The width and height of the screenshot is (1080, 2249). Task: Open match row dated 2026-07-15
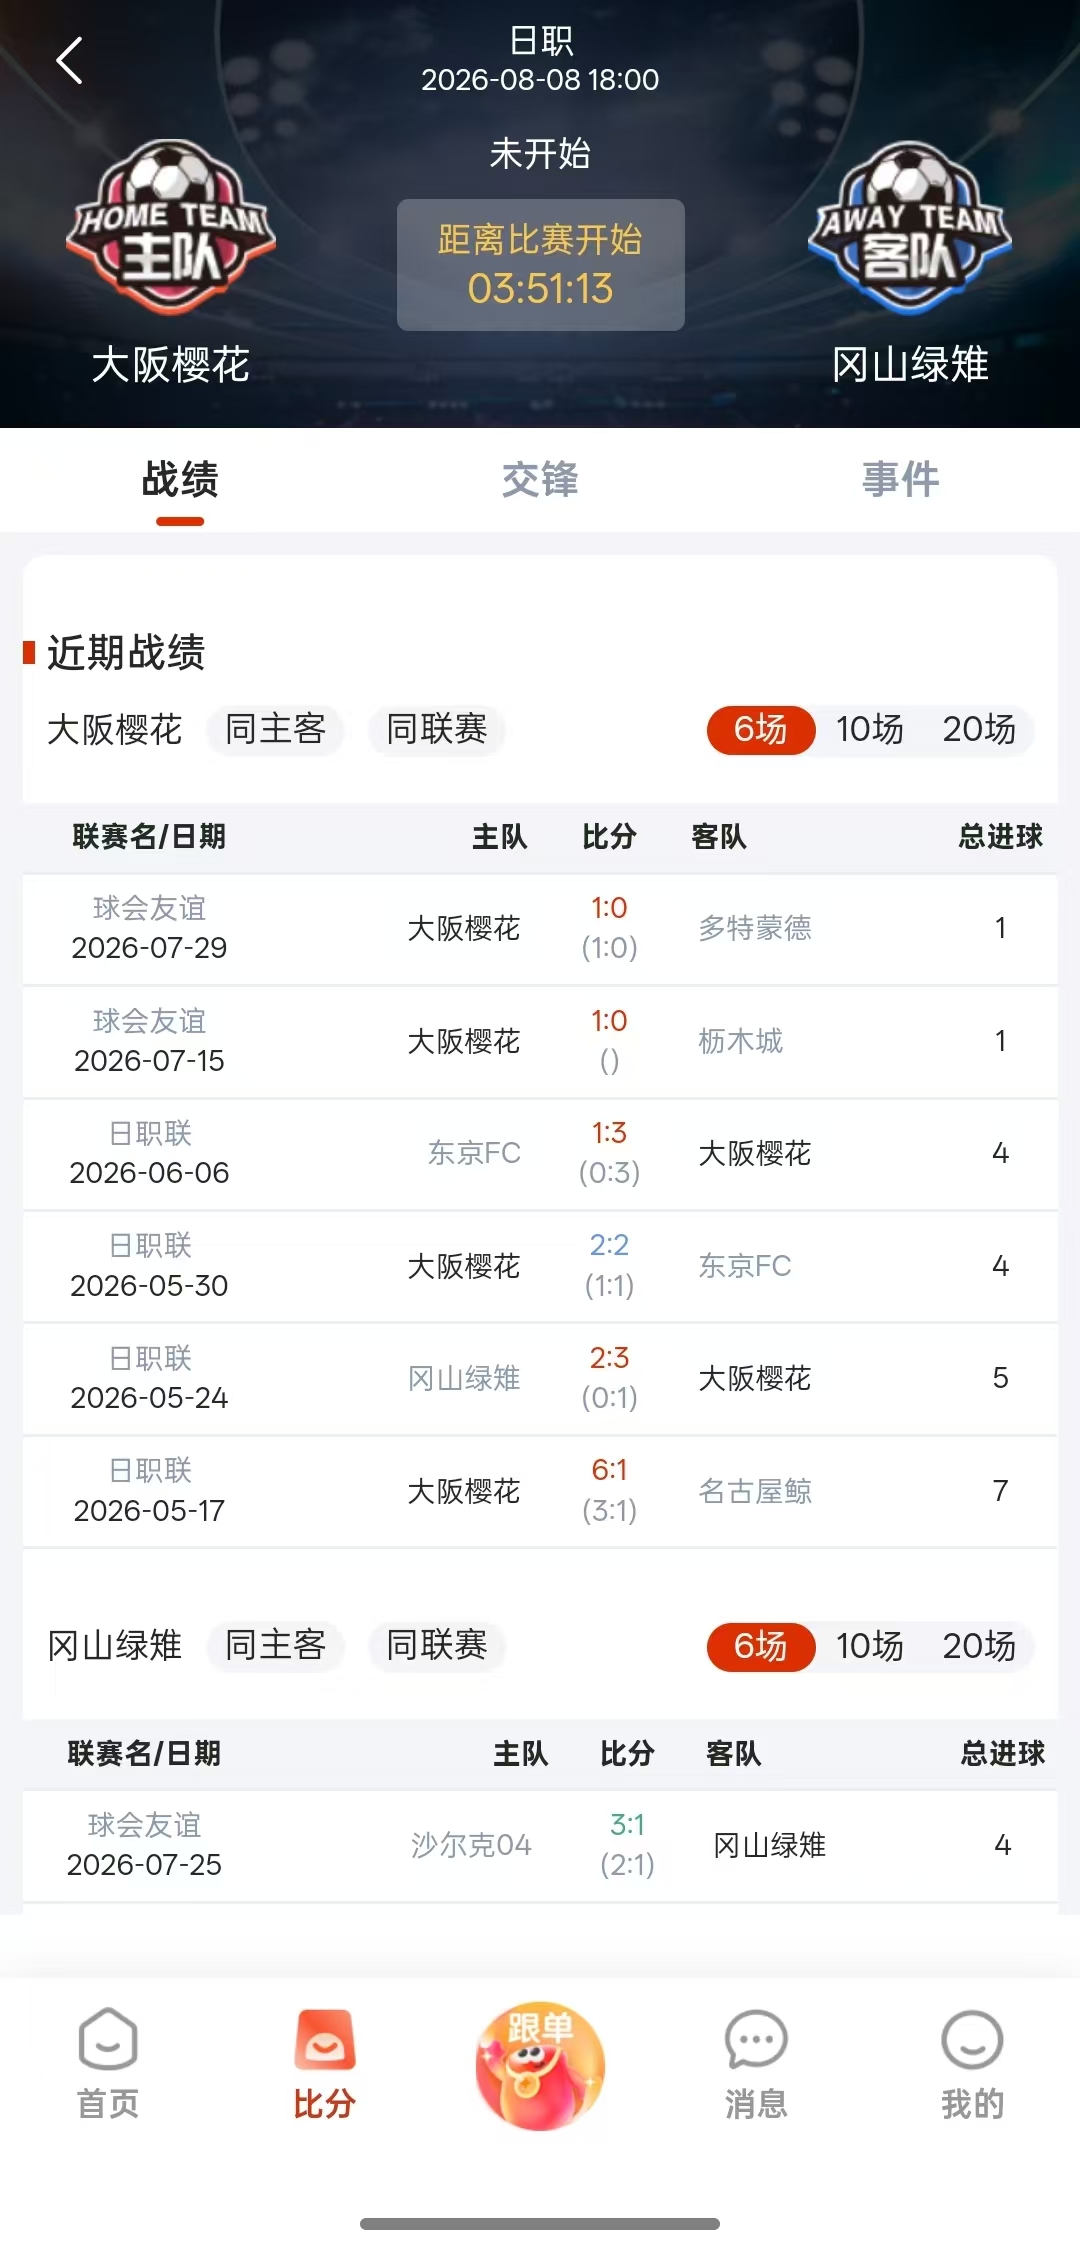pyautogui.click(x=540, y=1042)
